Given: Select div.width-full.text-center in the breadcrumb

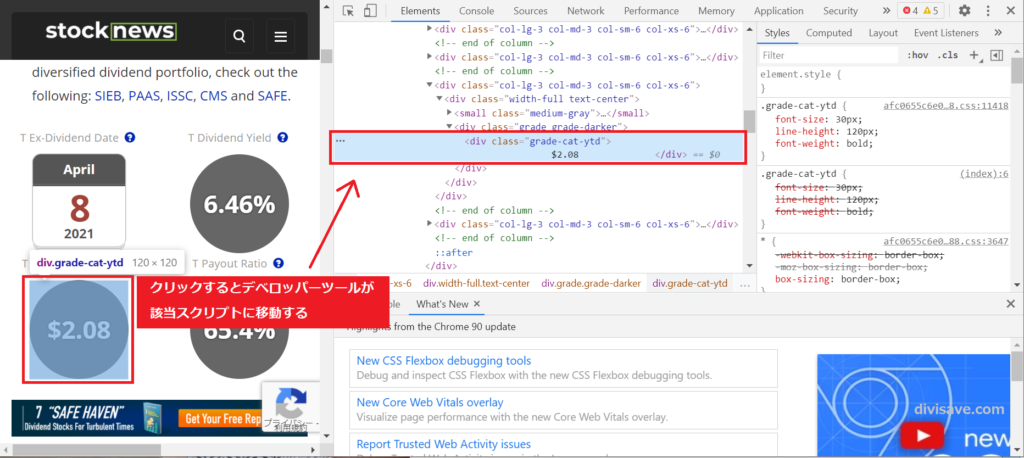Looking at the screenshot, I should [476, 284].
